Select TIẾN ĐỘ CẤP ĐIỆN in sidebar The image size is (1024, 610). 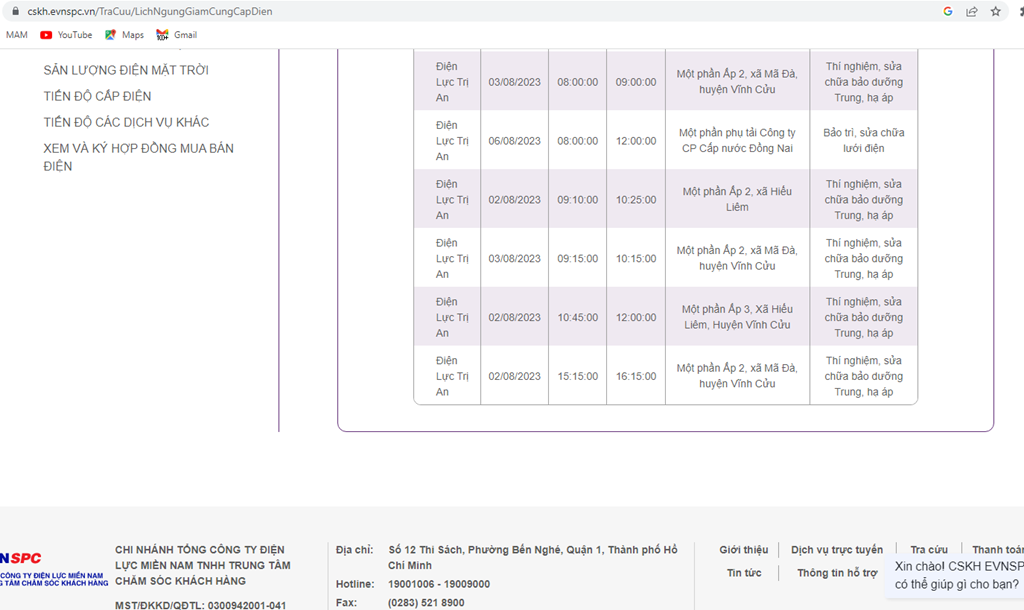coord(97,96)
